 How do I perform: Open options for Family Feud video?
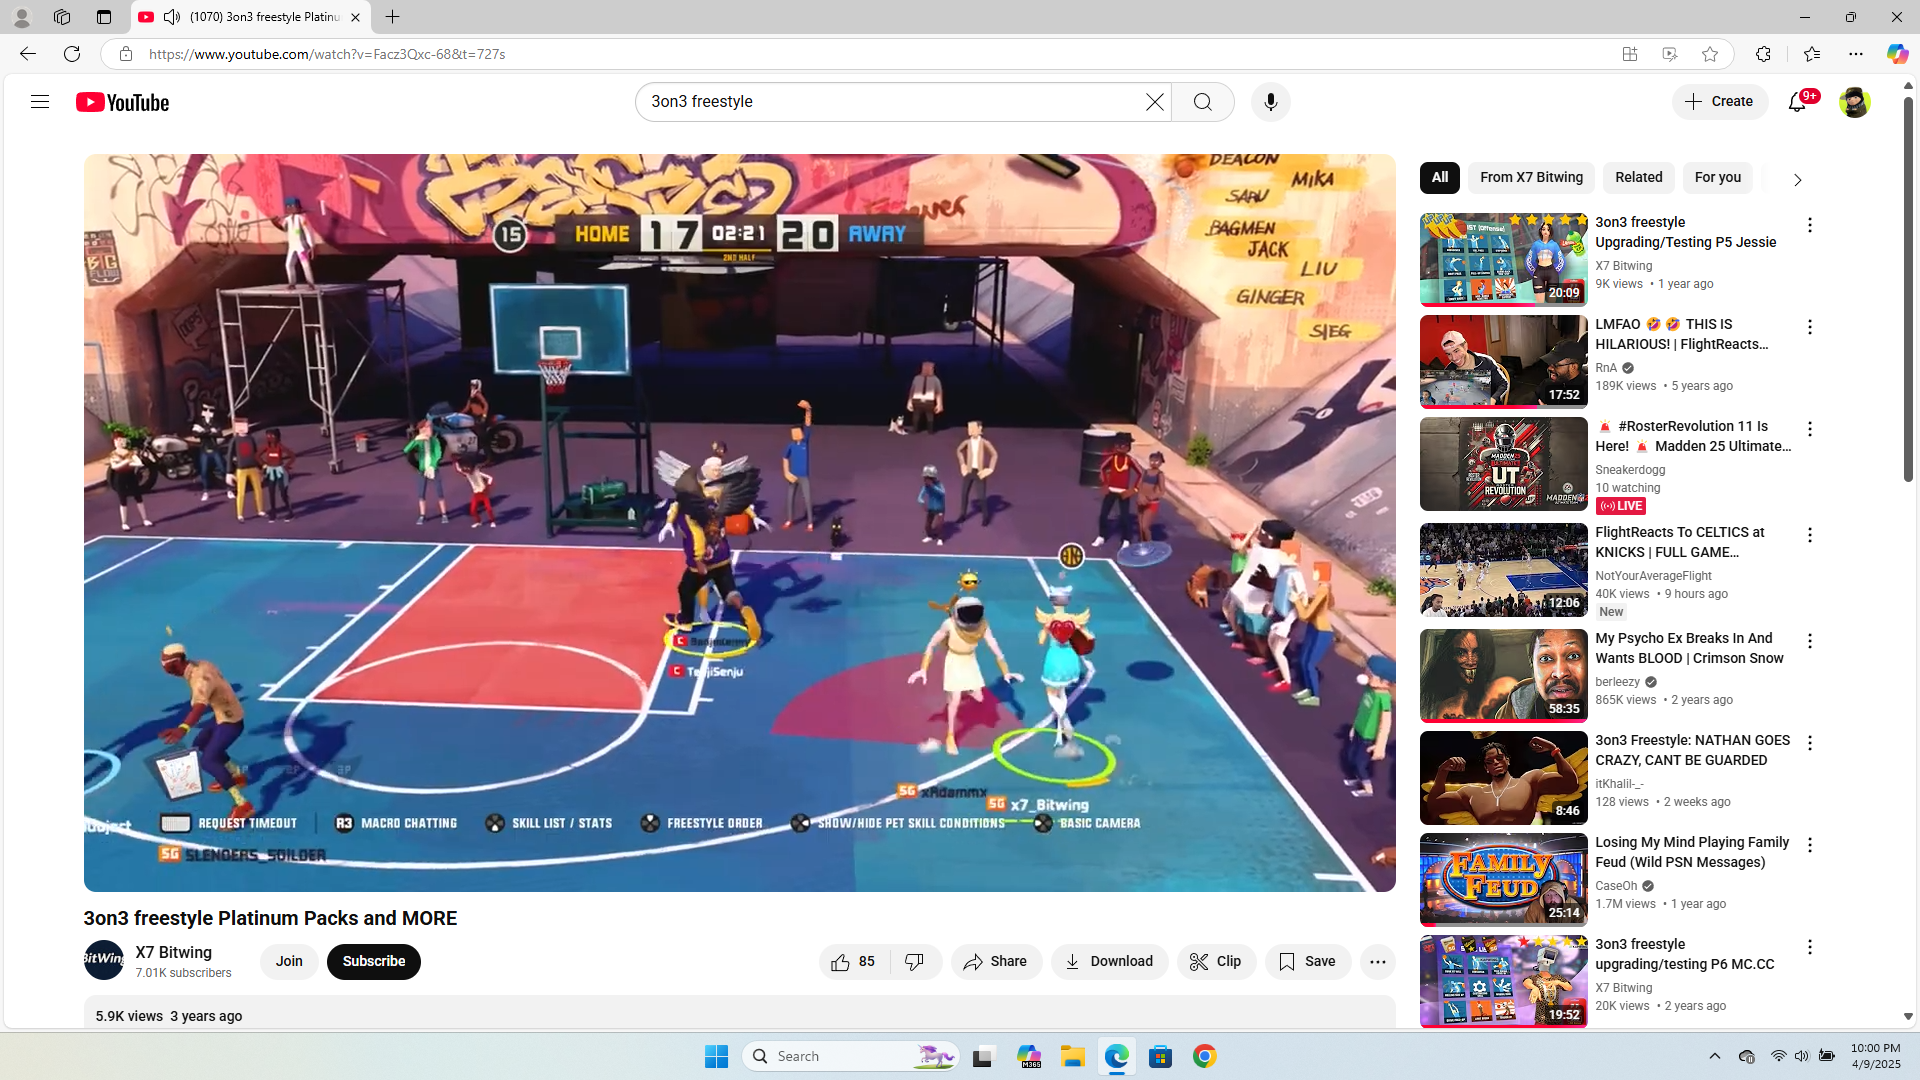(x=1810, y=845)
